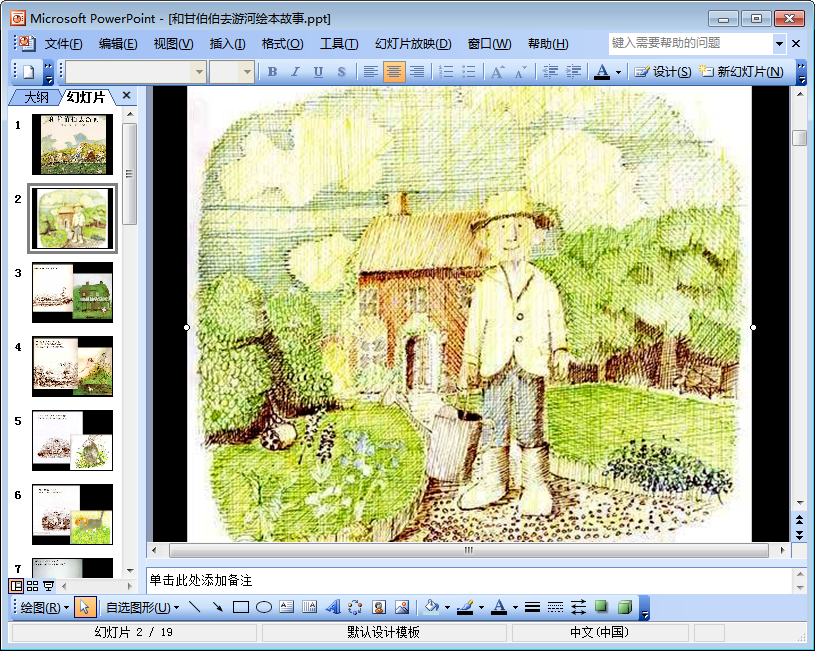Select slide 3 thumbnail

point(72,292)
